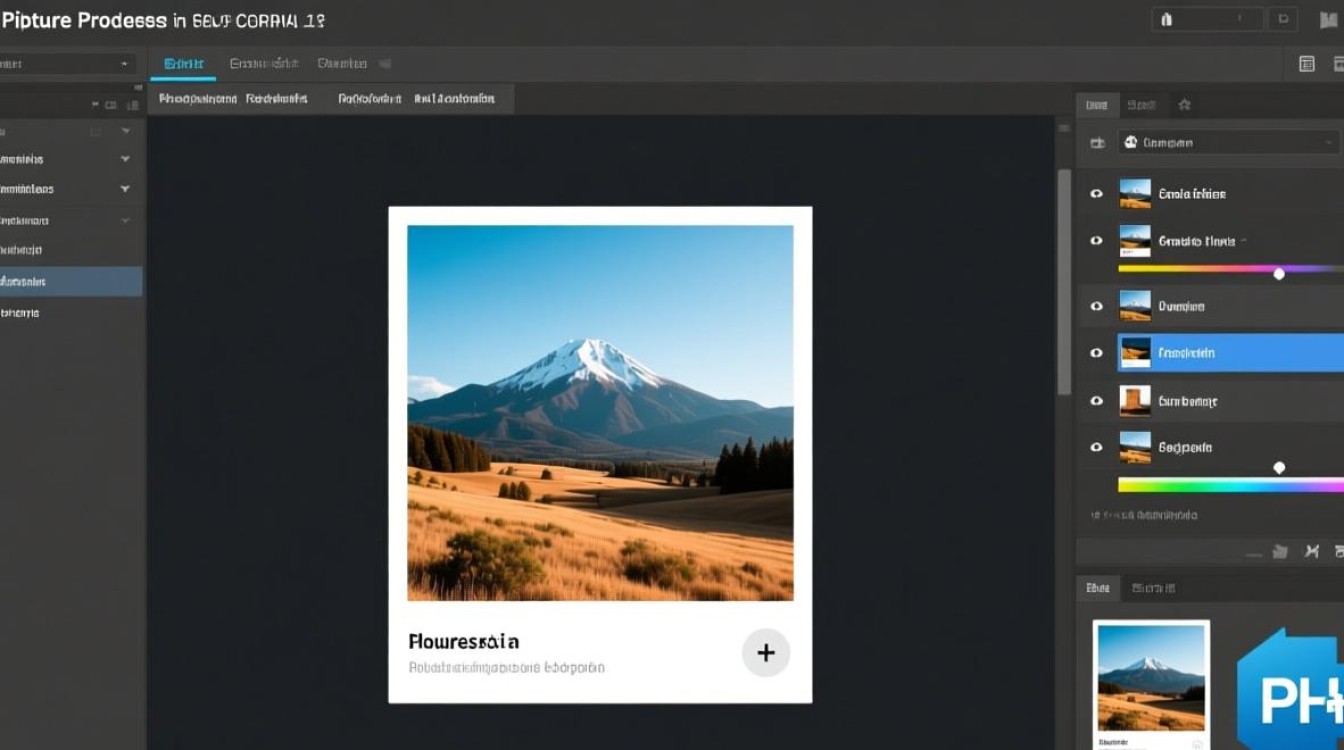Click the small icon left of the layer filter dropdown
The image size is (1344, 750).
pyautogui.click(x=1097, y=143)
